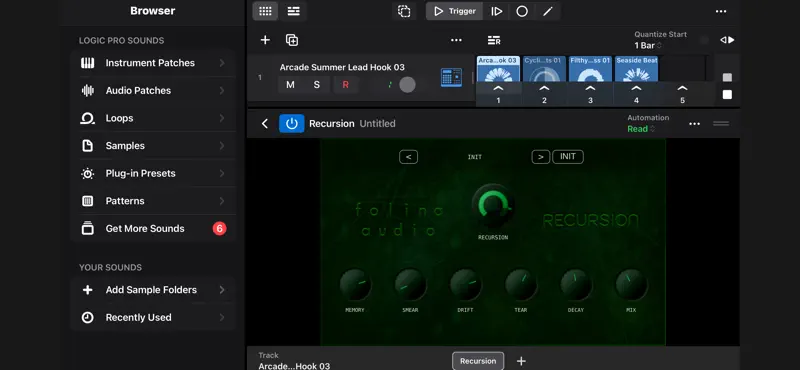Expand Samples chevron
The image size is (800, 370).
[x=222, y=146]
